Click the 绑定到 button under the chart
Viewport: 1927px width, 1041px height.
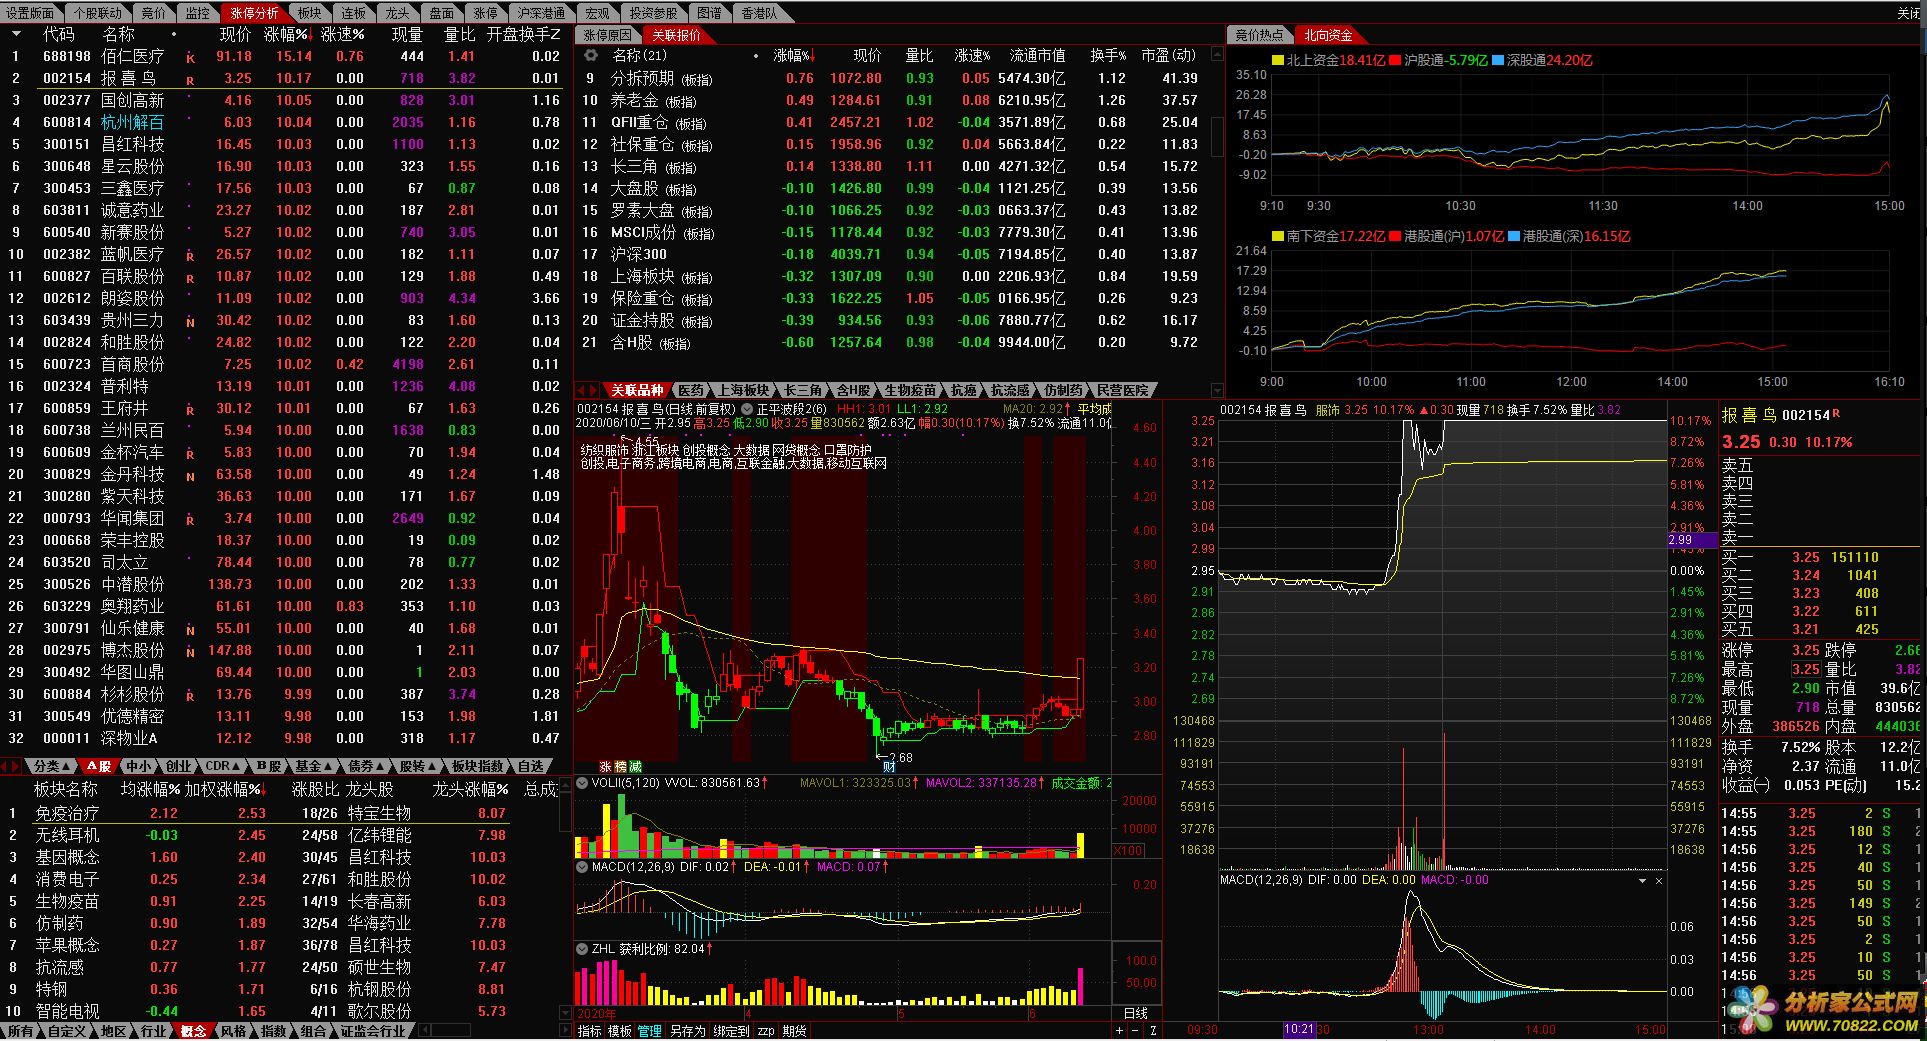click(731, 1031)
